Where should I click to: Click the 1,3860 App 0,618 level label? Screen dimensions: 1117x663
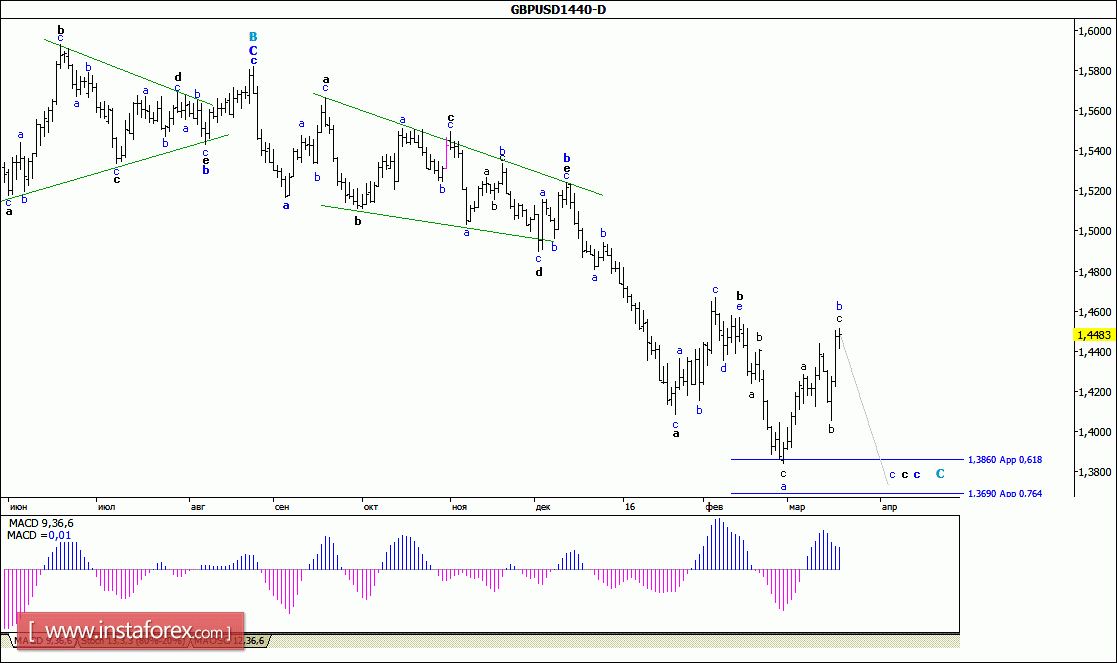1004,460
